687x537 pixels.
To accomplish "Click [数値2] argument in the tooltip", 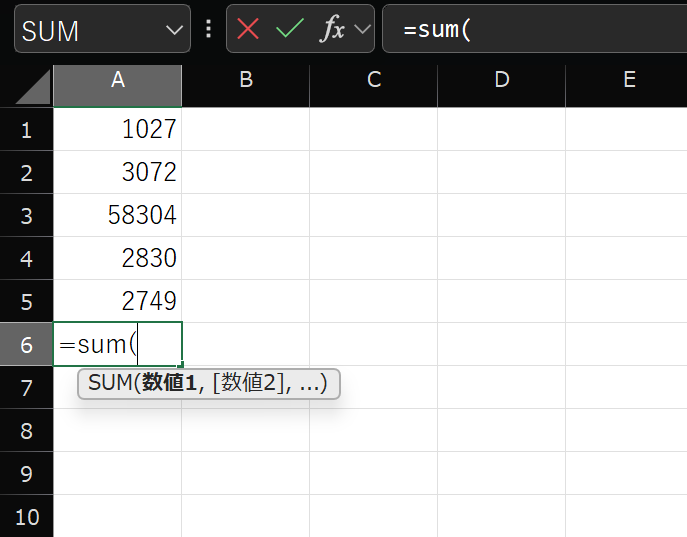I will (248, 383).
